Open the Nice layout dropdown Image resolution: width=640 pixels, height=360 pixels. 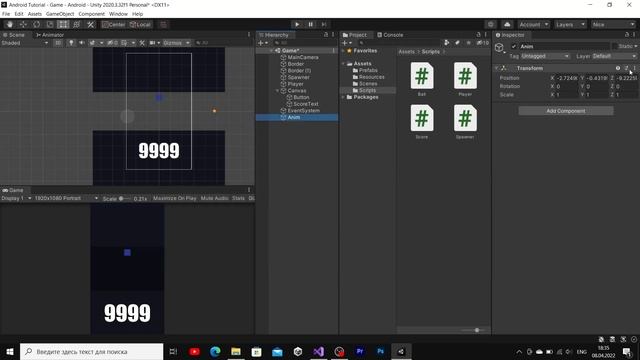click(613, 24)
